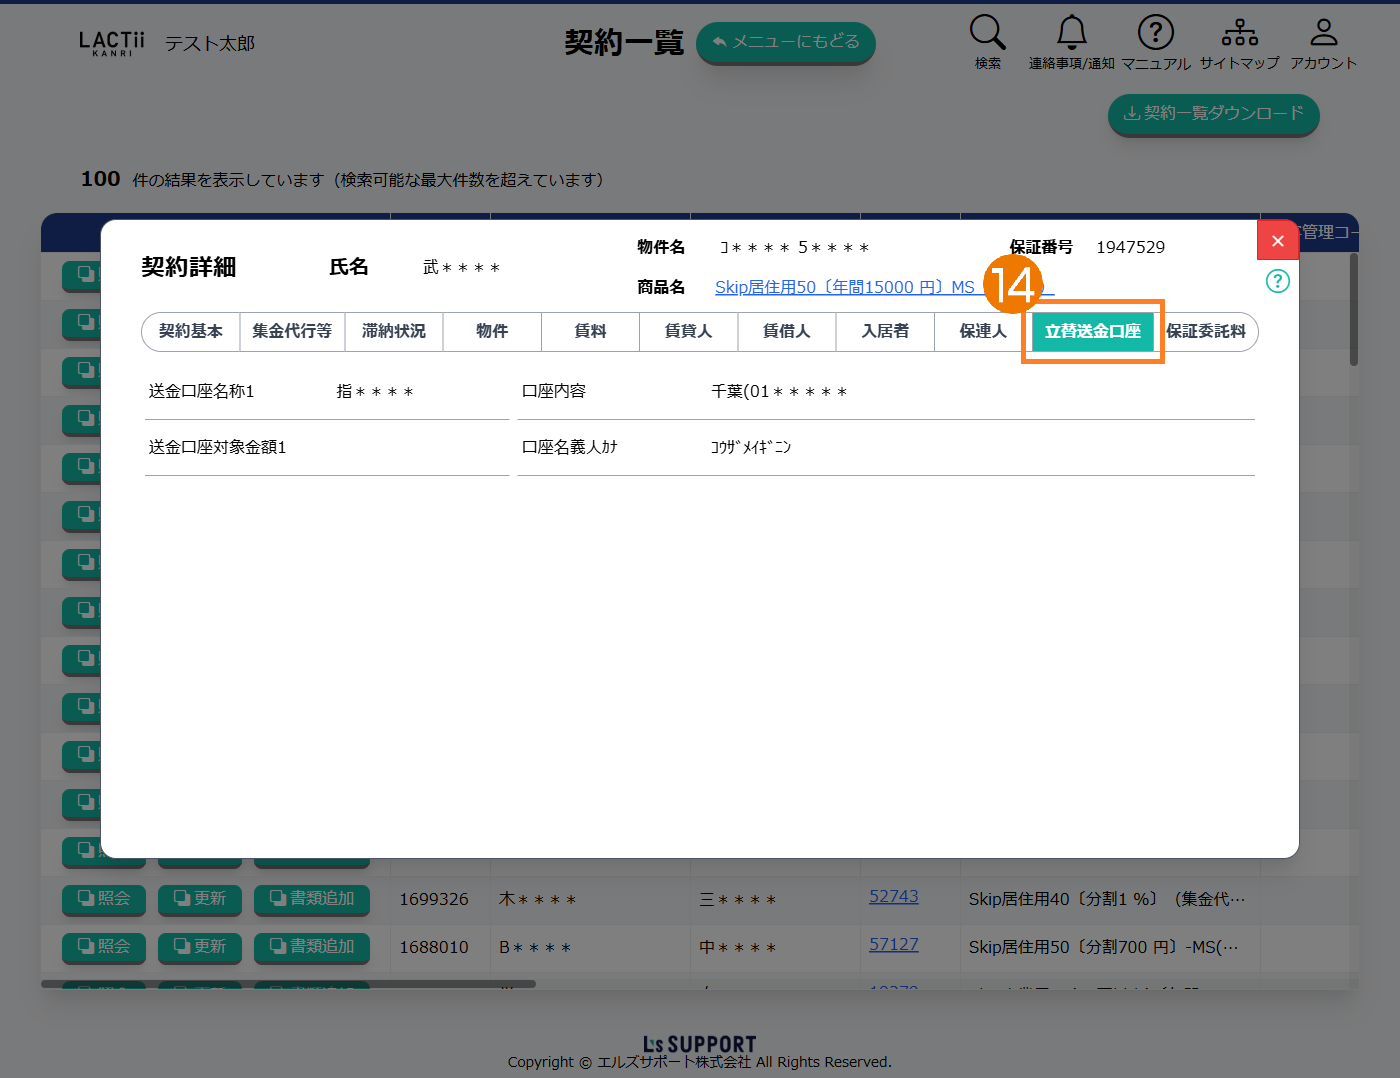Select the 賃貸人 tab

(688, 331)
